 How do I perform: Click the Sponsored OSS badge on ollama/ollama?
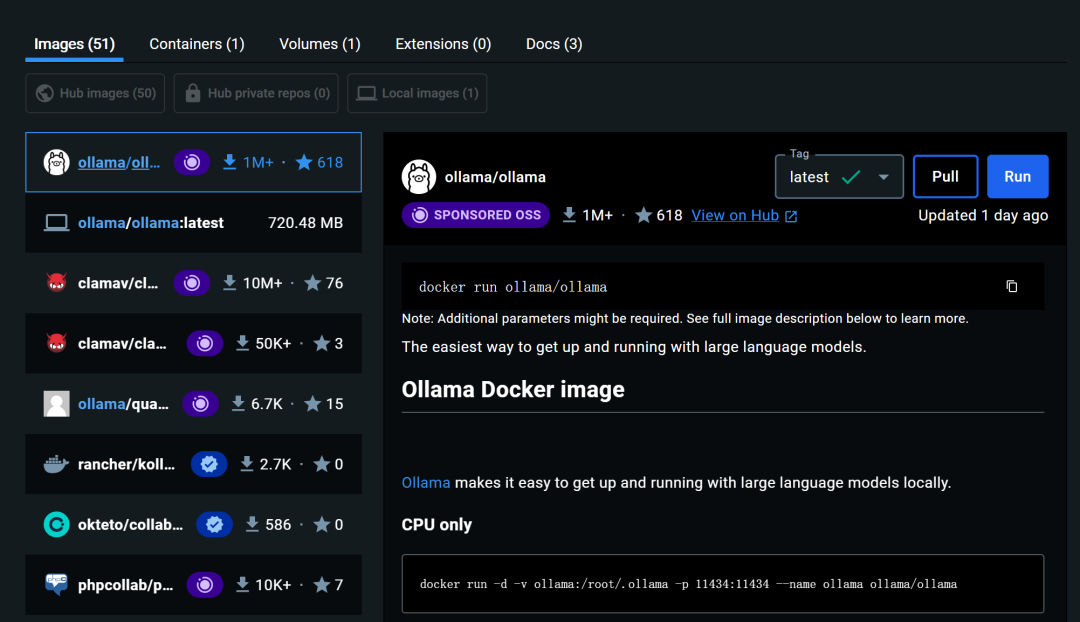475,215
